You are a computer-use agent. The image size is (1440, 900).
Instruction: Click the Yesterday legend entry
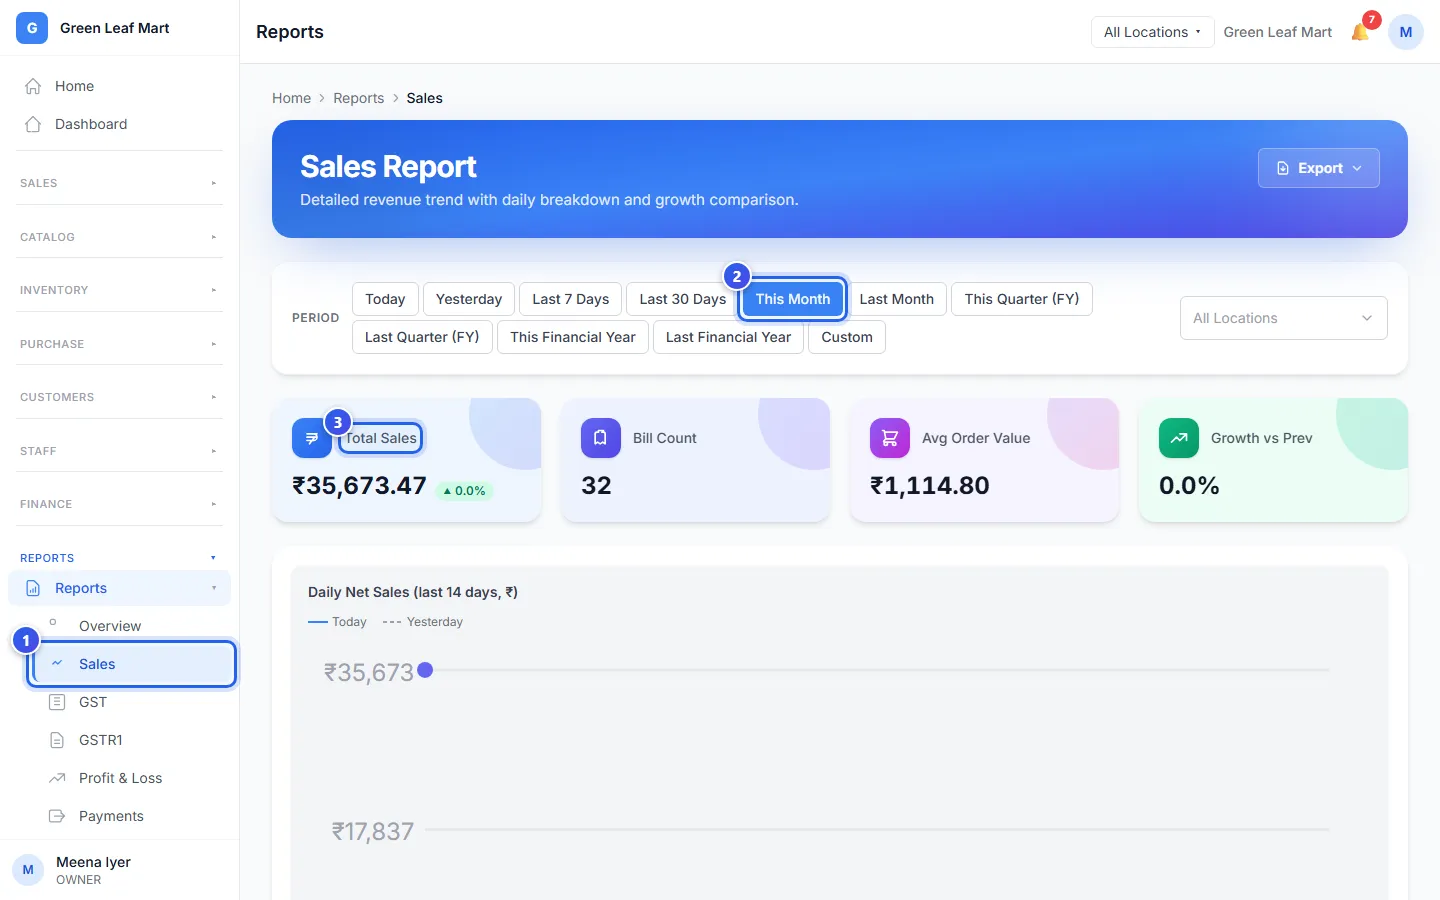coord(422,622)
